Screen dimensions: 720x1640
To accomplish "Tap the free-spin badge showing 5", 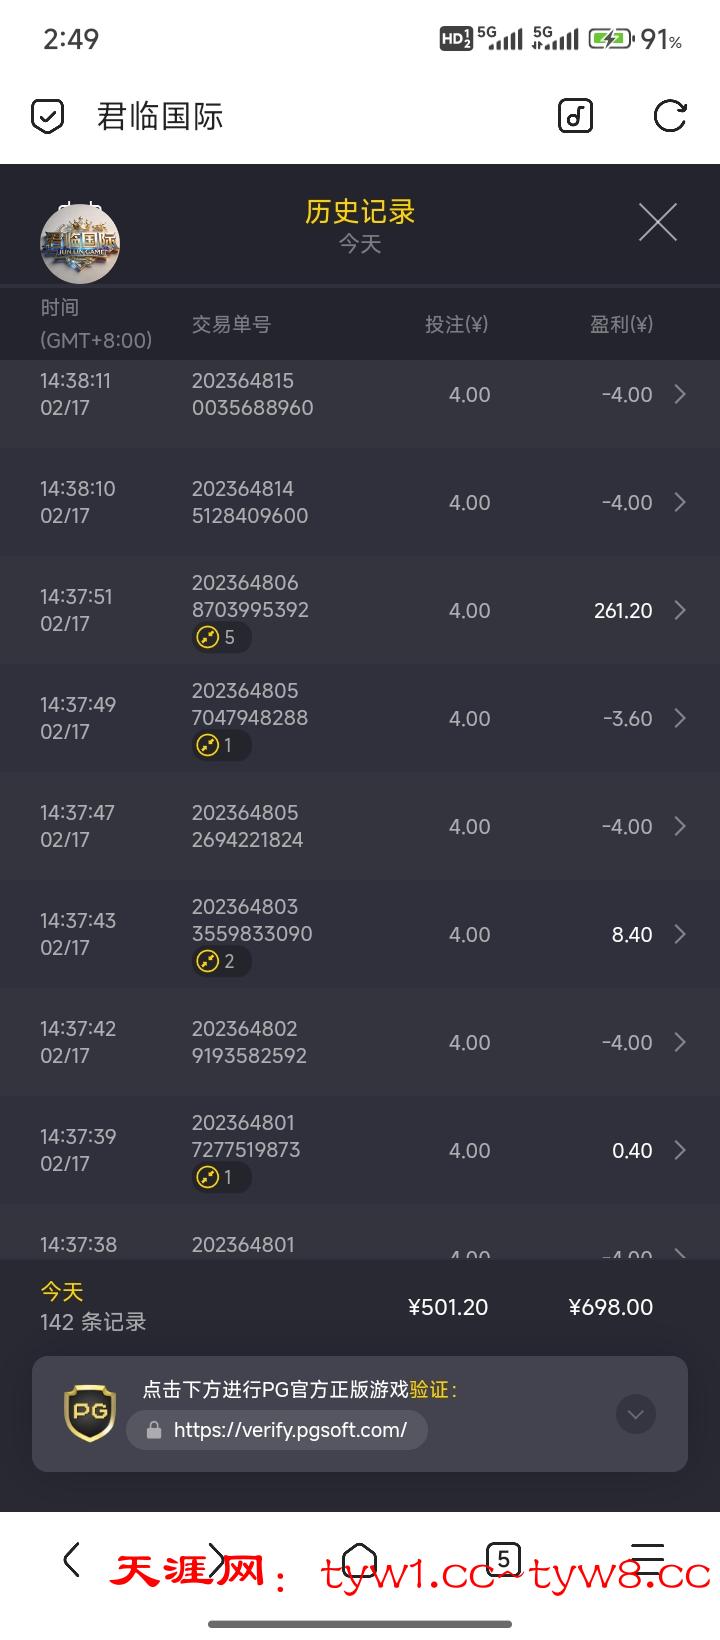I will point(220,638).
